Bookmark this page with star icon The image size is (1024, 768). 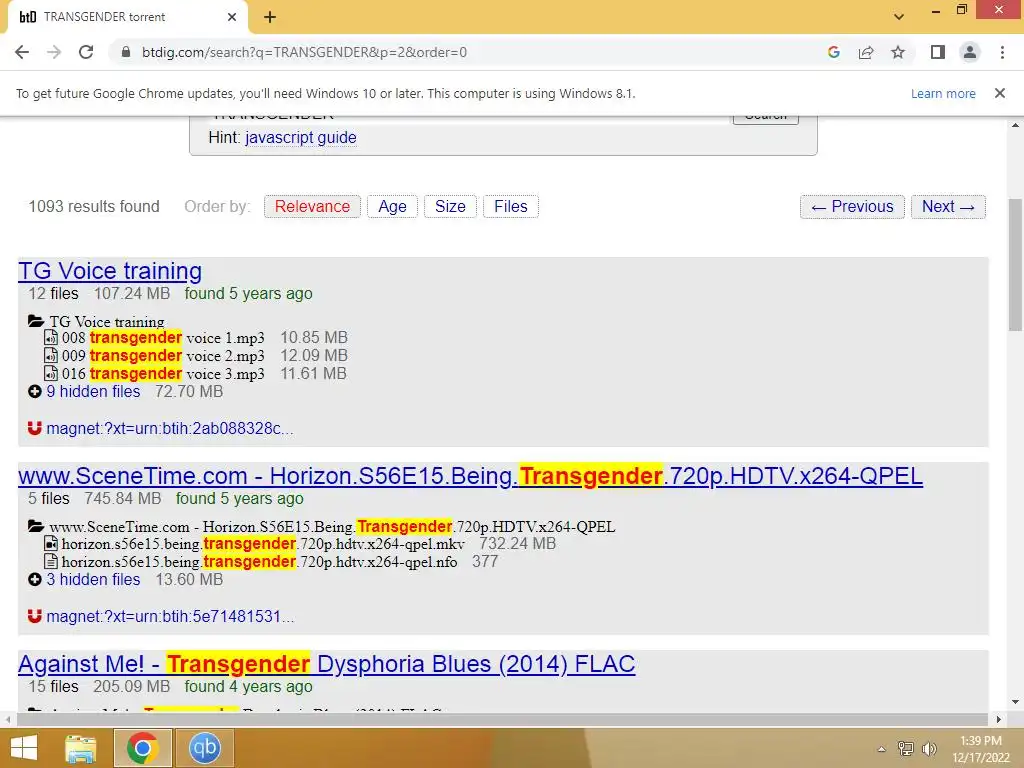(x=898, y=52)
